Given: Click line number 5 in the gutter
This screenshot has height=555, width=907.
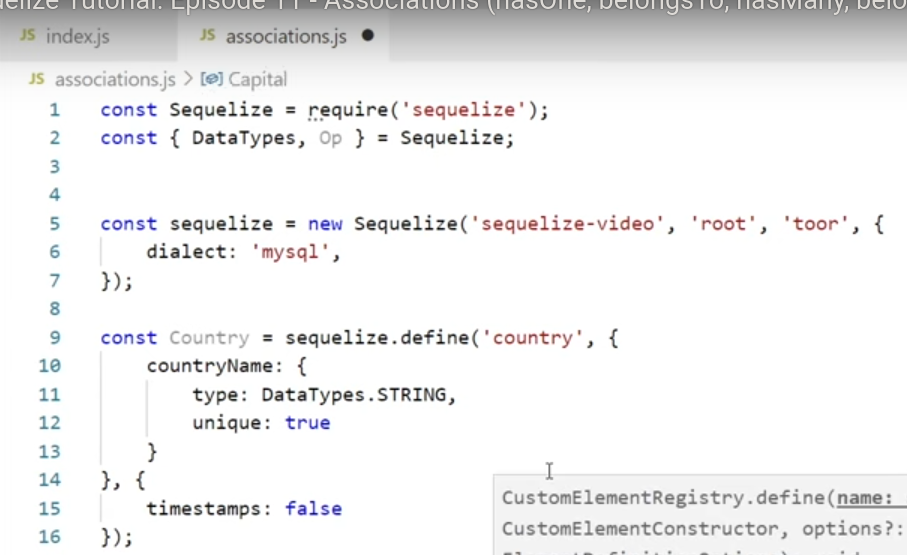Looking at the screenshot, I should pos(54,223).
